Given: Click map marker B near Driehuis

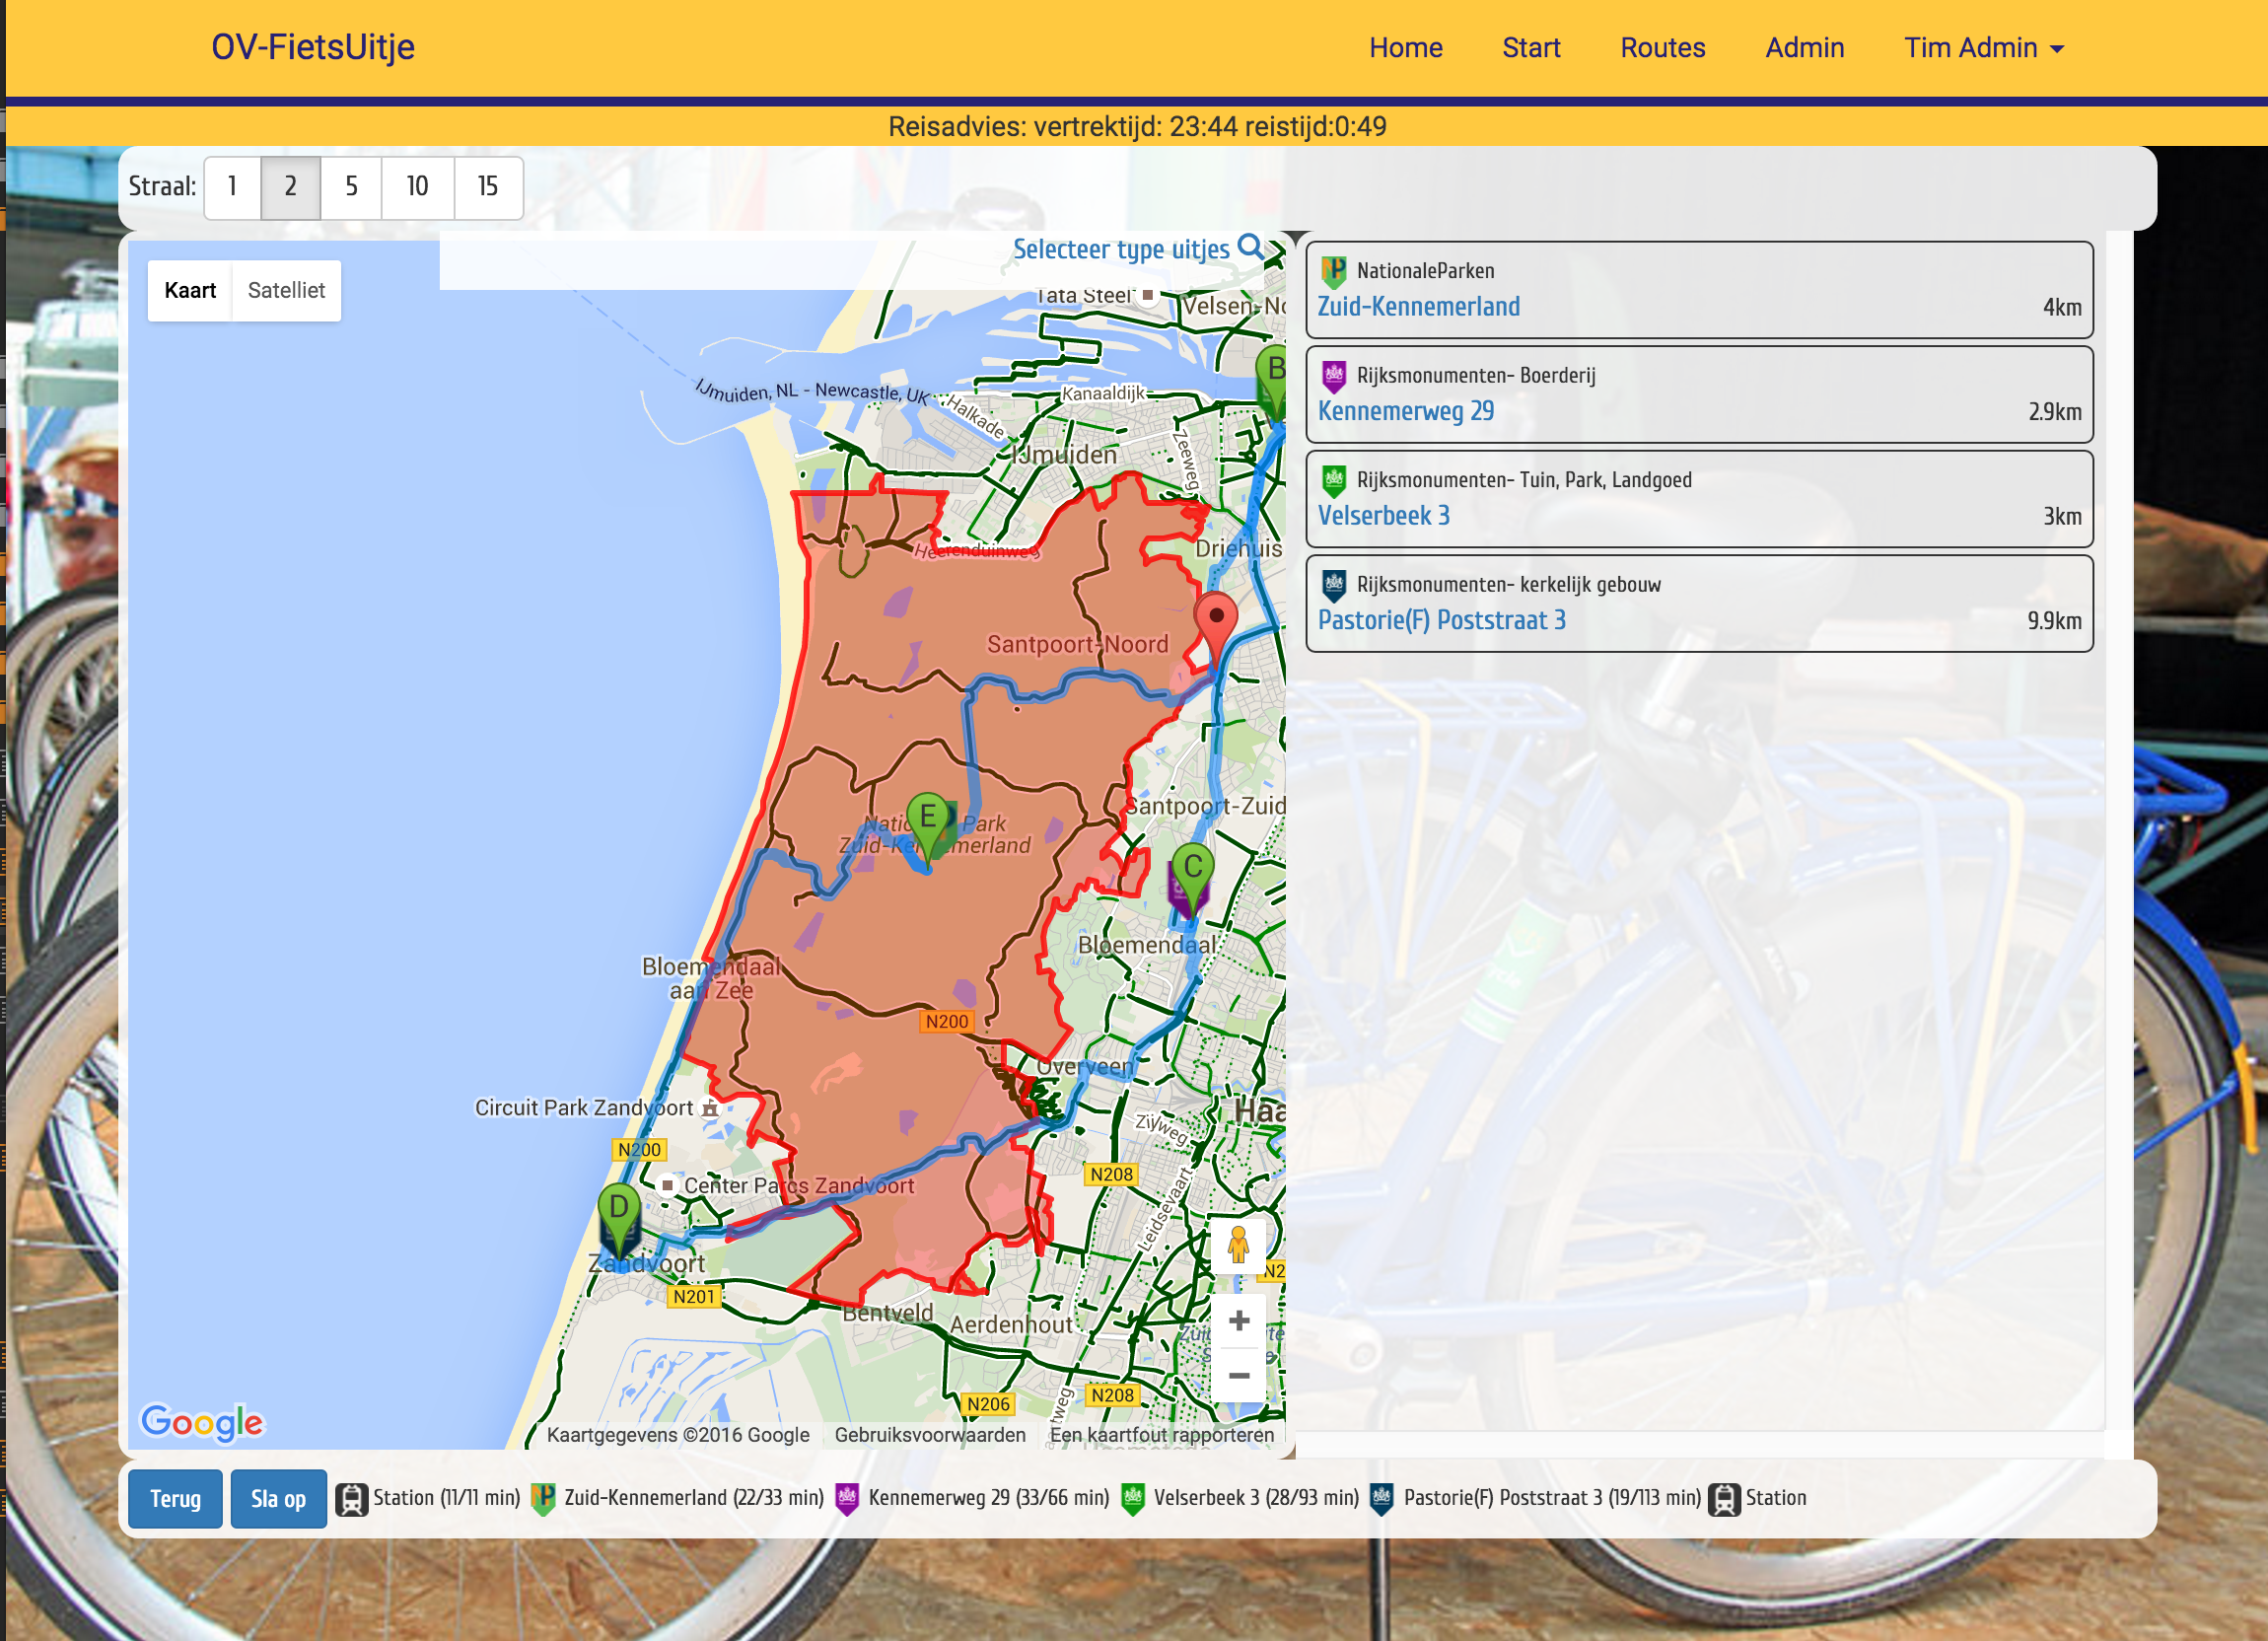Looking at the screenshot, I should point(1271,381).
